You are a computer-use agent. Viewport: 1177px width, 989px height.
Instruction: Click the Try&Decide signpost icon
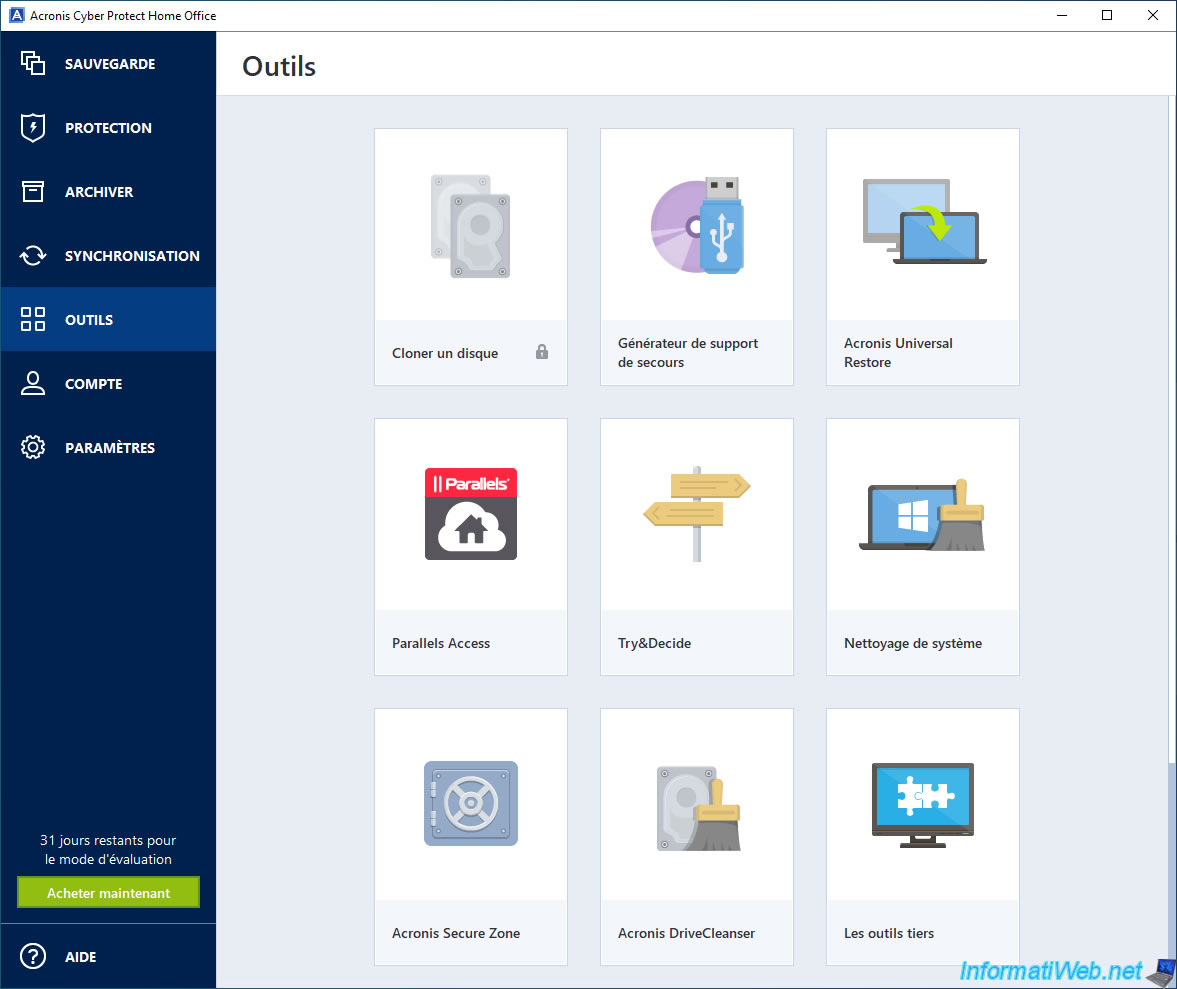697,513
